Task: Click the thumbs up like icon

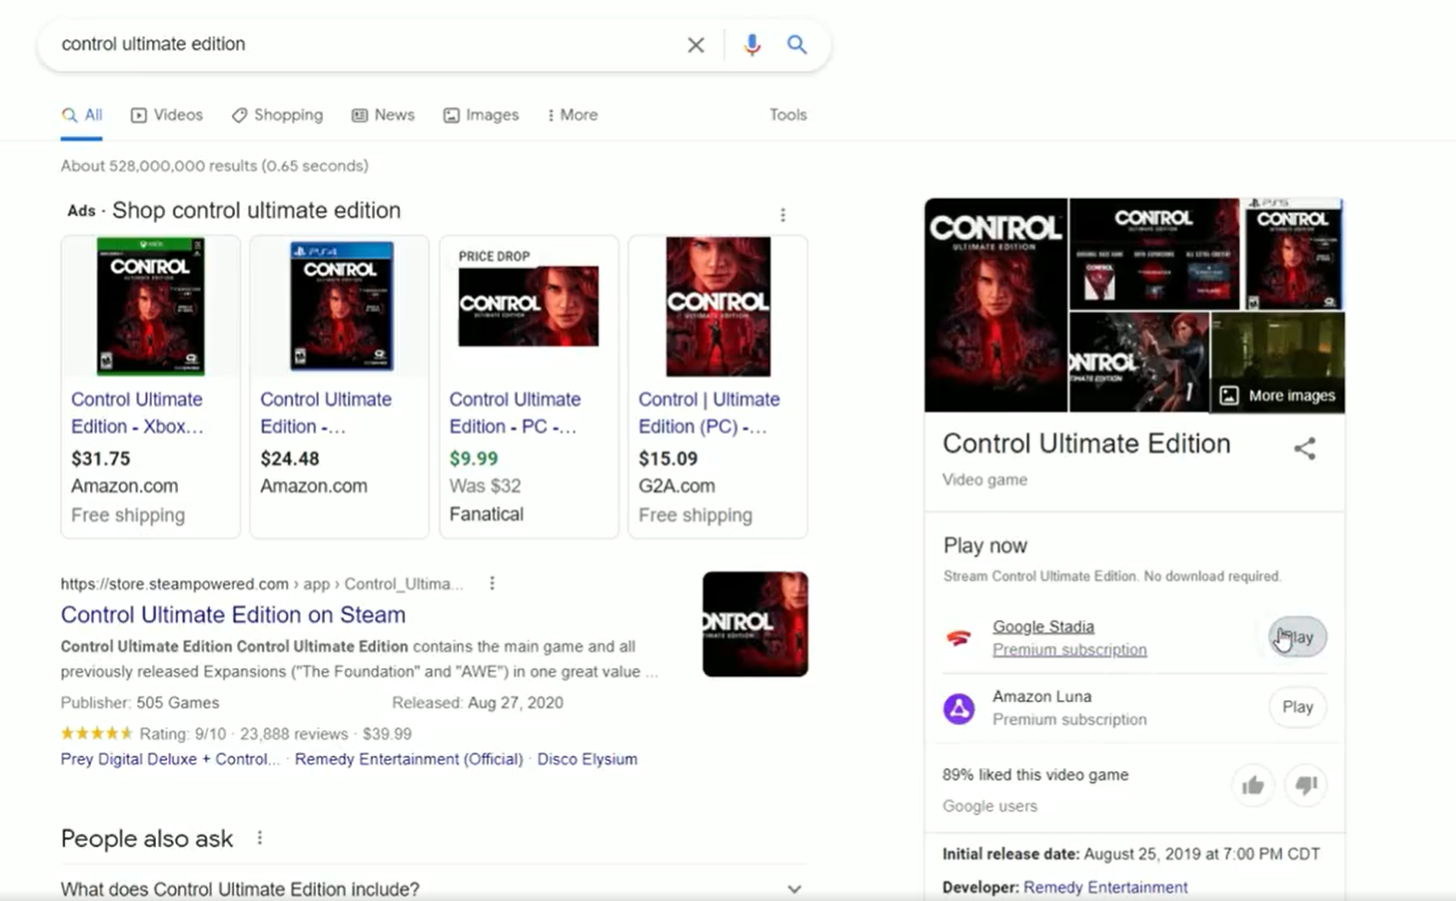Action: point(1252,786)
